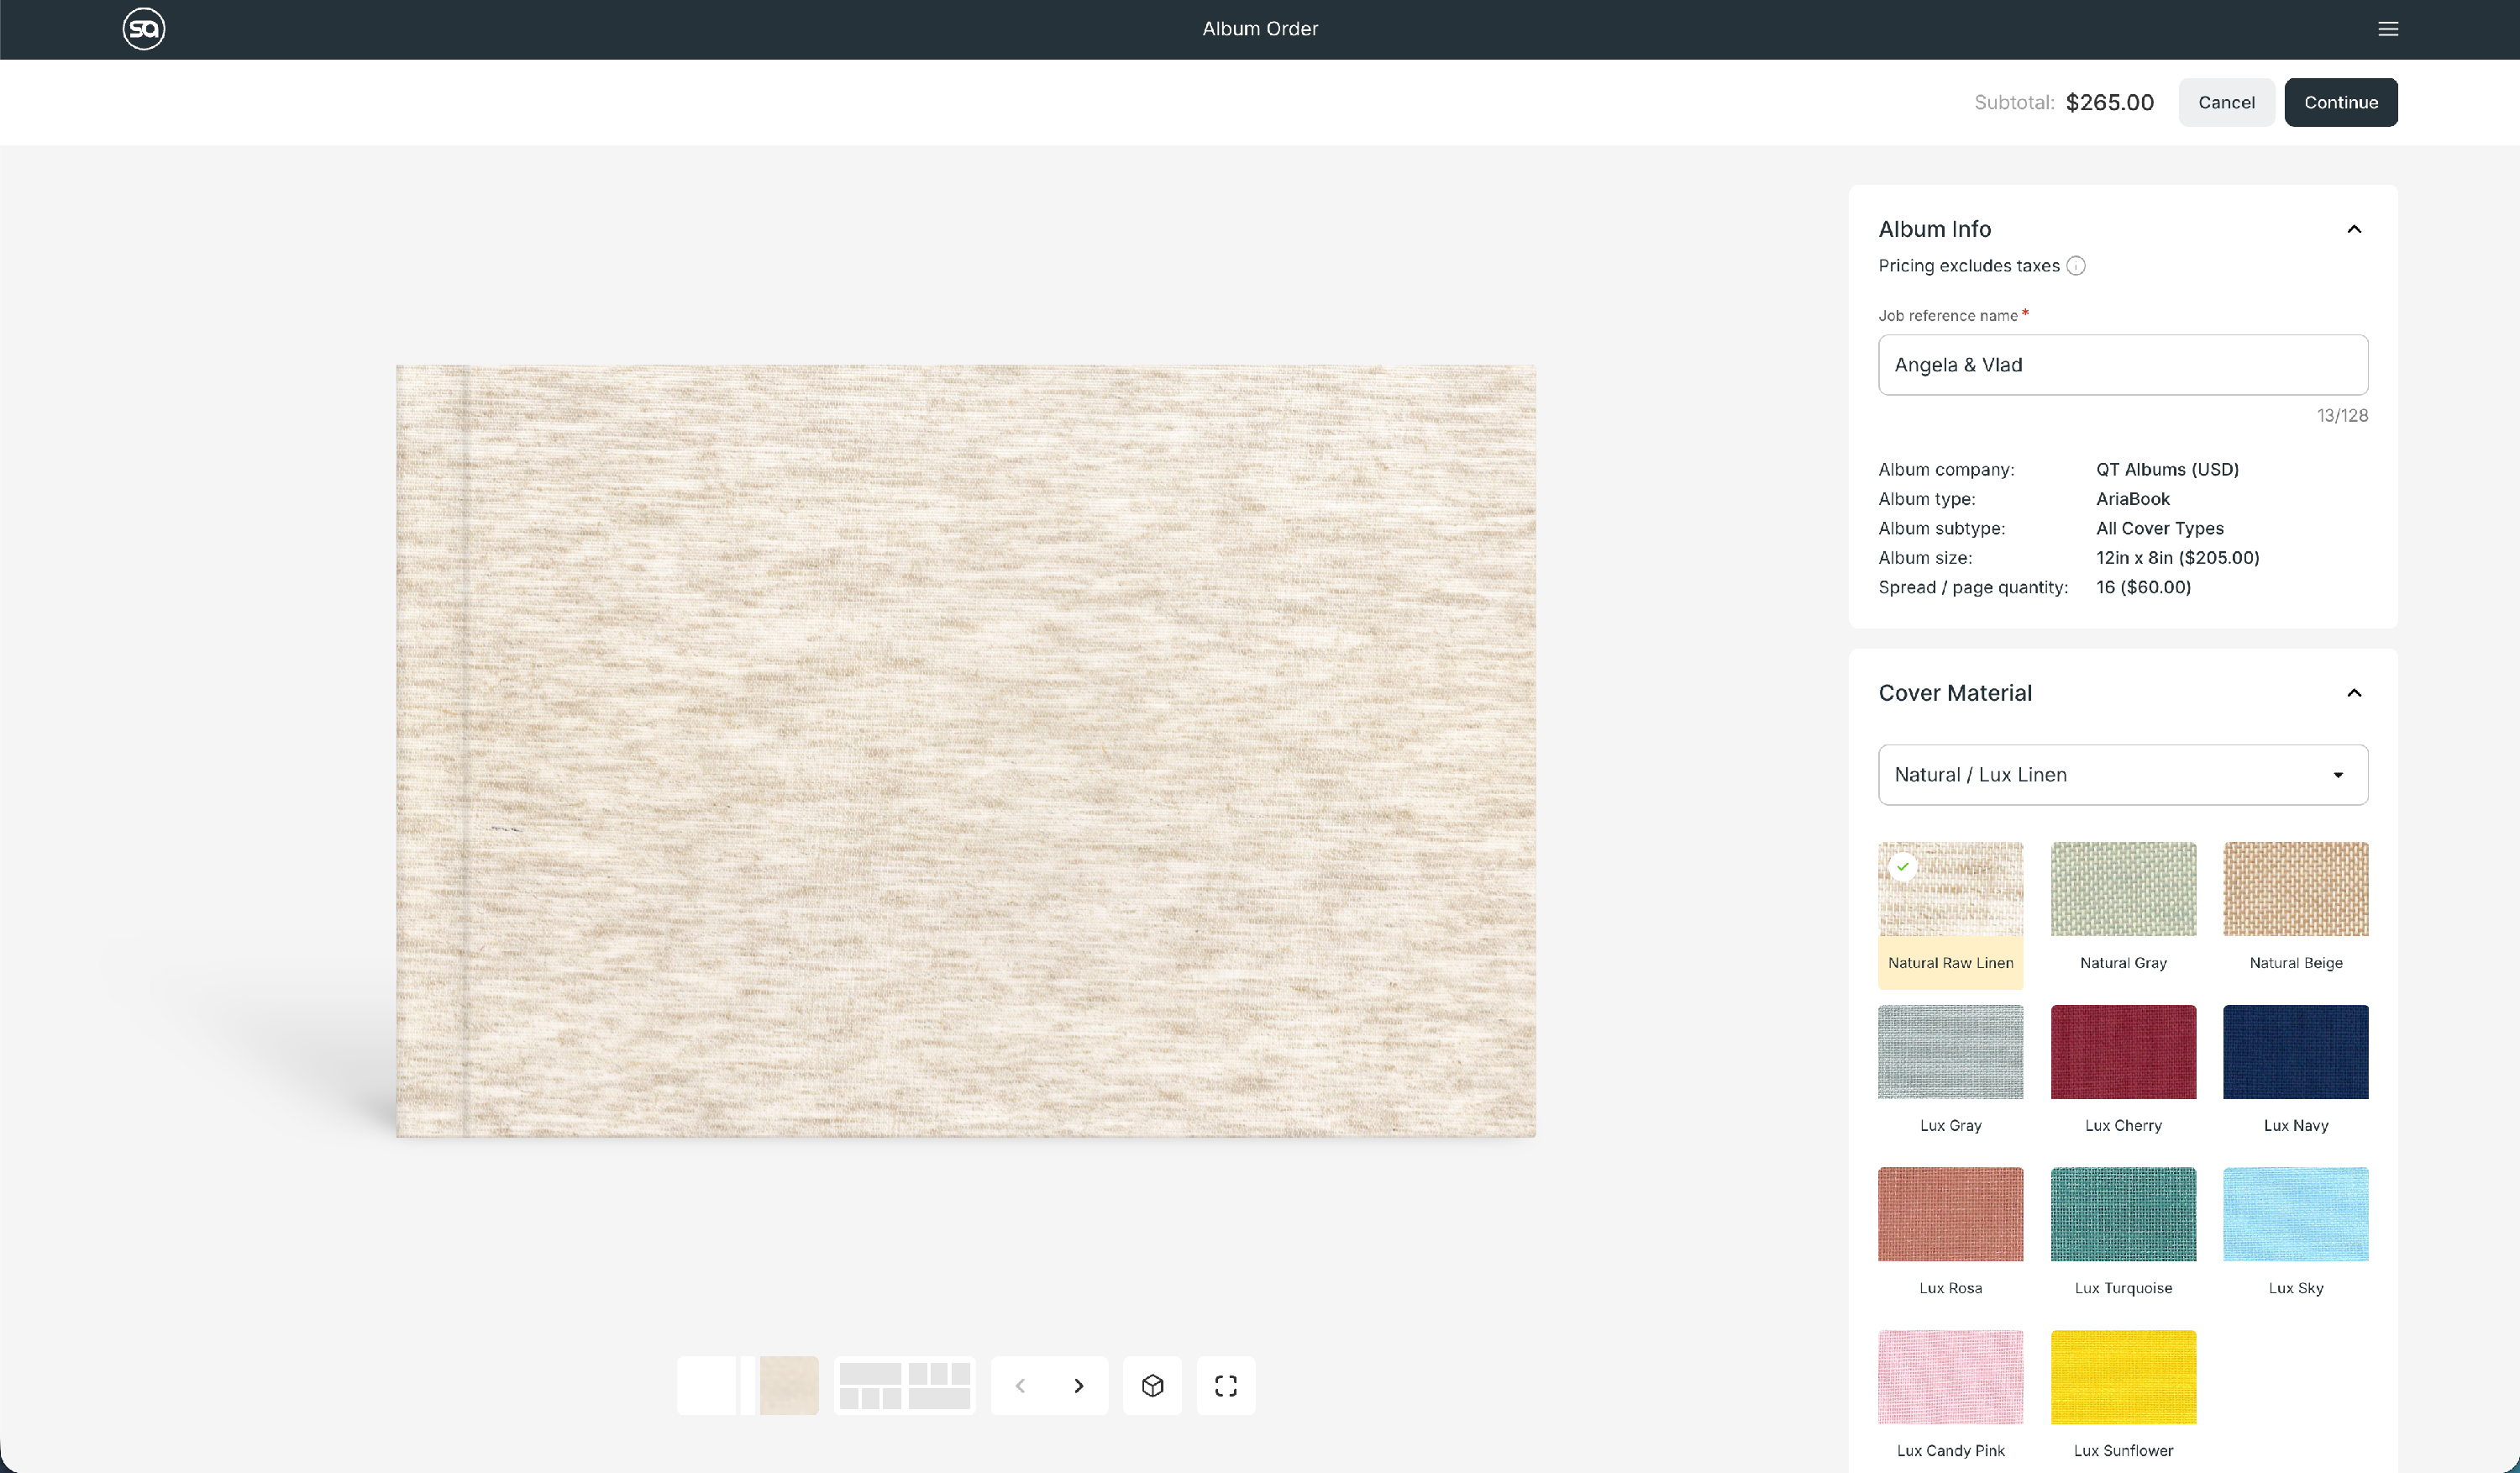Select the cover thumbnail view
Viewport: 2520px width, 1473px height.
[748, 1385]
